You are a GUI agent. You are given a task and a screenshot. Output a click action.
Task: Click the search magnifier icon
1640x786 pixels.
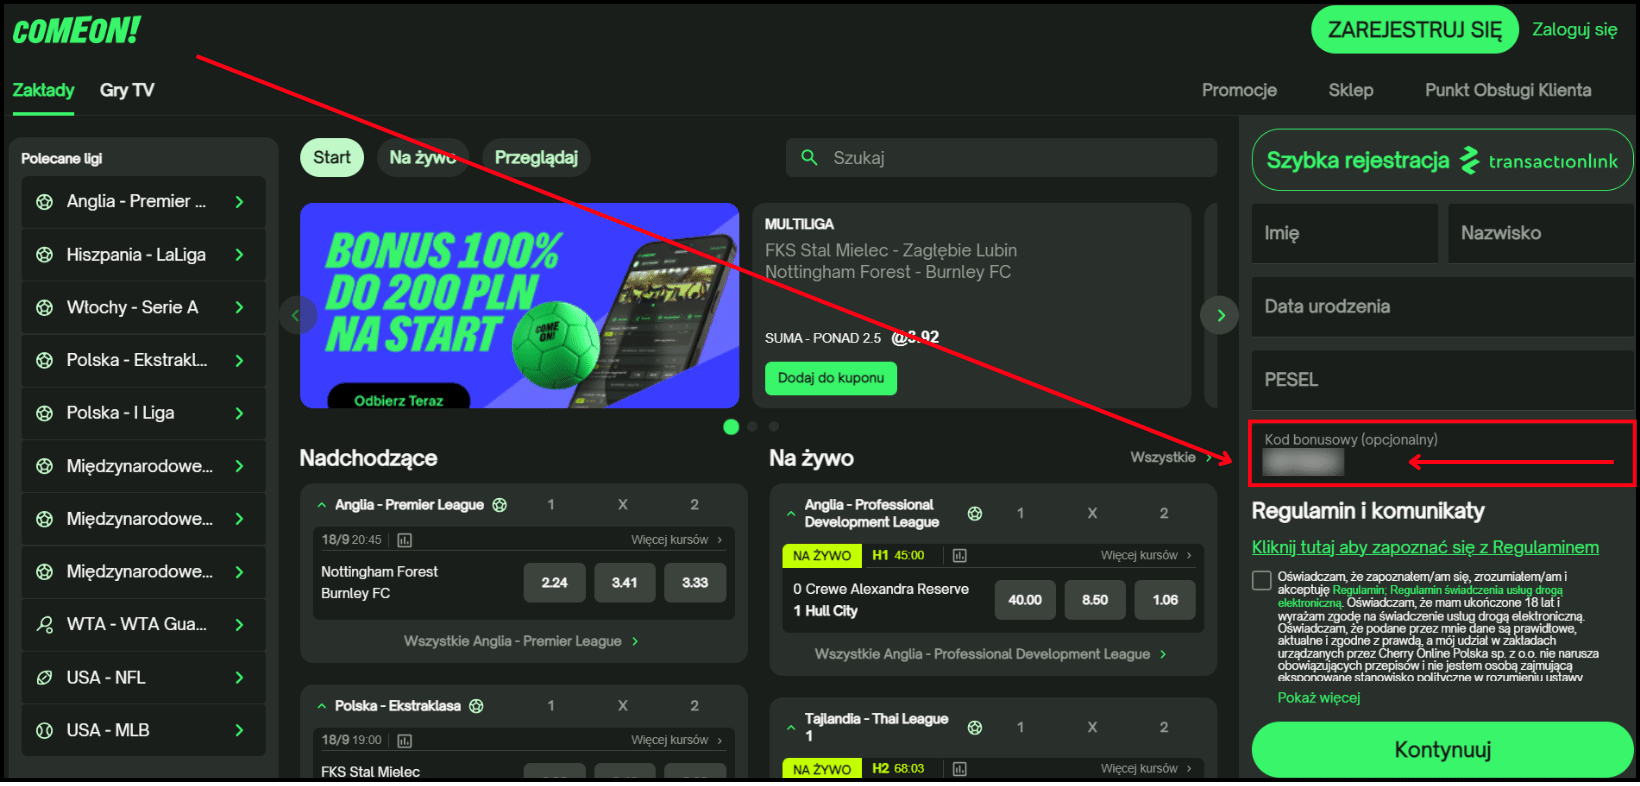809,157
